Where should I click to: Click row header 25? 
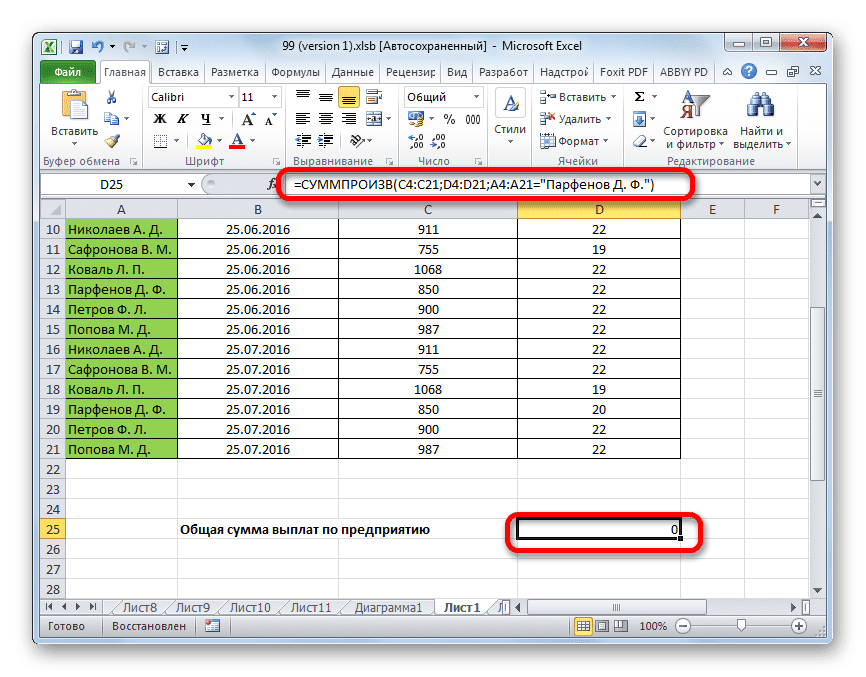coord(53,529)
